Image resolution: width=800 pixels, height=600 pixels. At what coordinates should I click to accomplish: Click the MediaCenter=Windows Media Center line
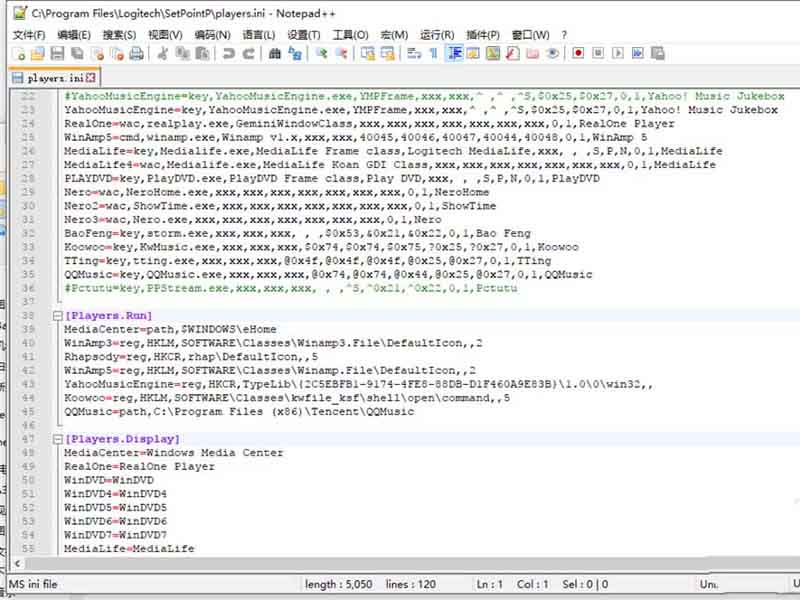173,453
